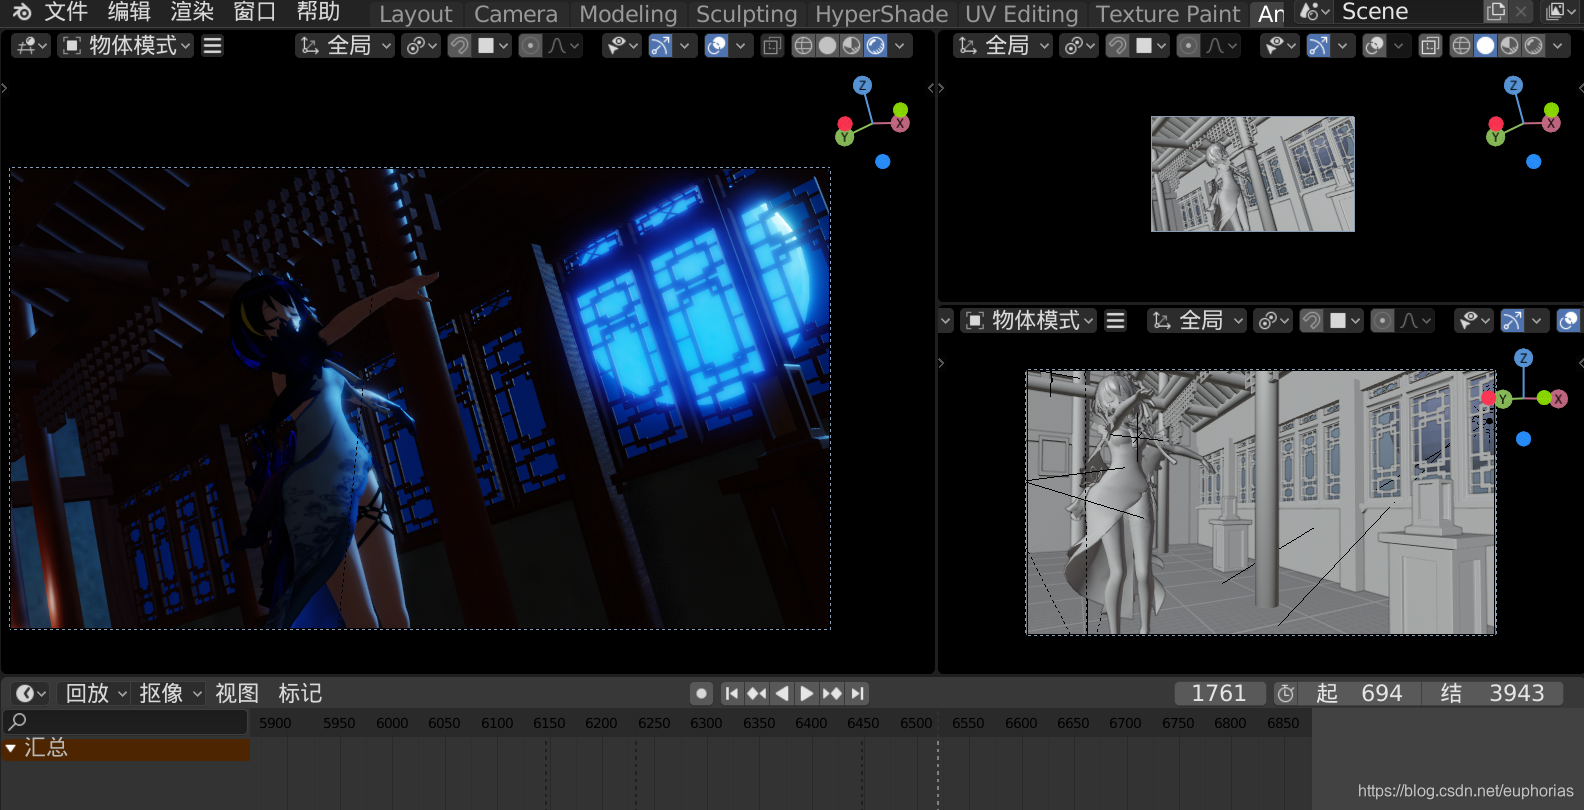Click the blue Z axis on left viewport gizmo
Image resolution: width=1584 pixels, height=810 pixels.
point(862,86)
